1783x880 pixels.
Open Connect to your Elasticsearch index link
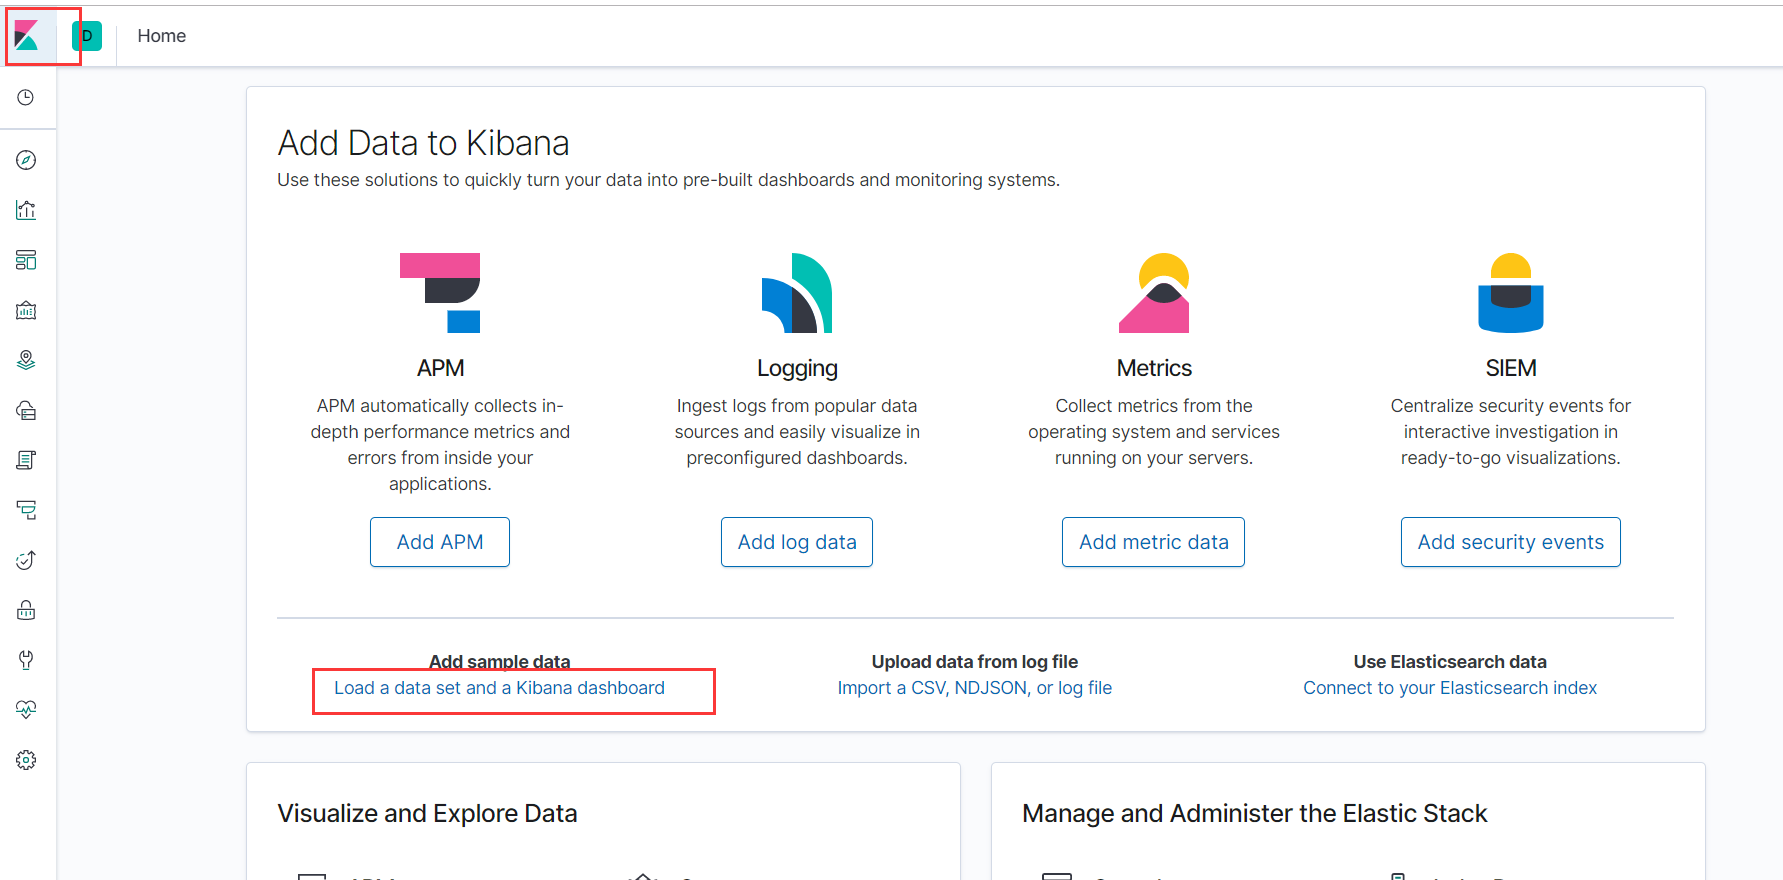[1450, 688]
